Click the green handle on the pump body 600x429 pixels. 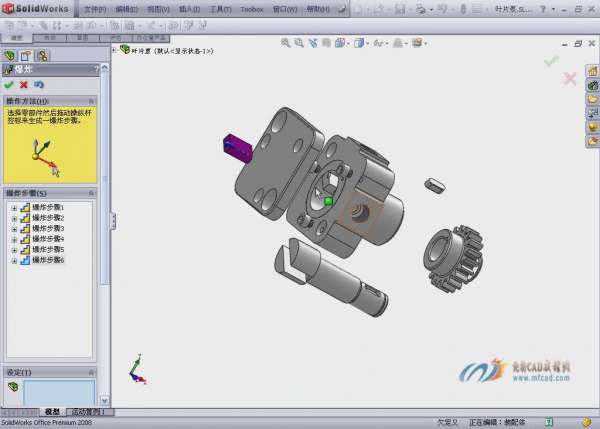point(327,201)
